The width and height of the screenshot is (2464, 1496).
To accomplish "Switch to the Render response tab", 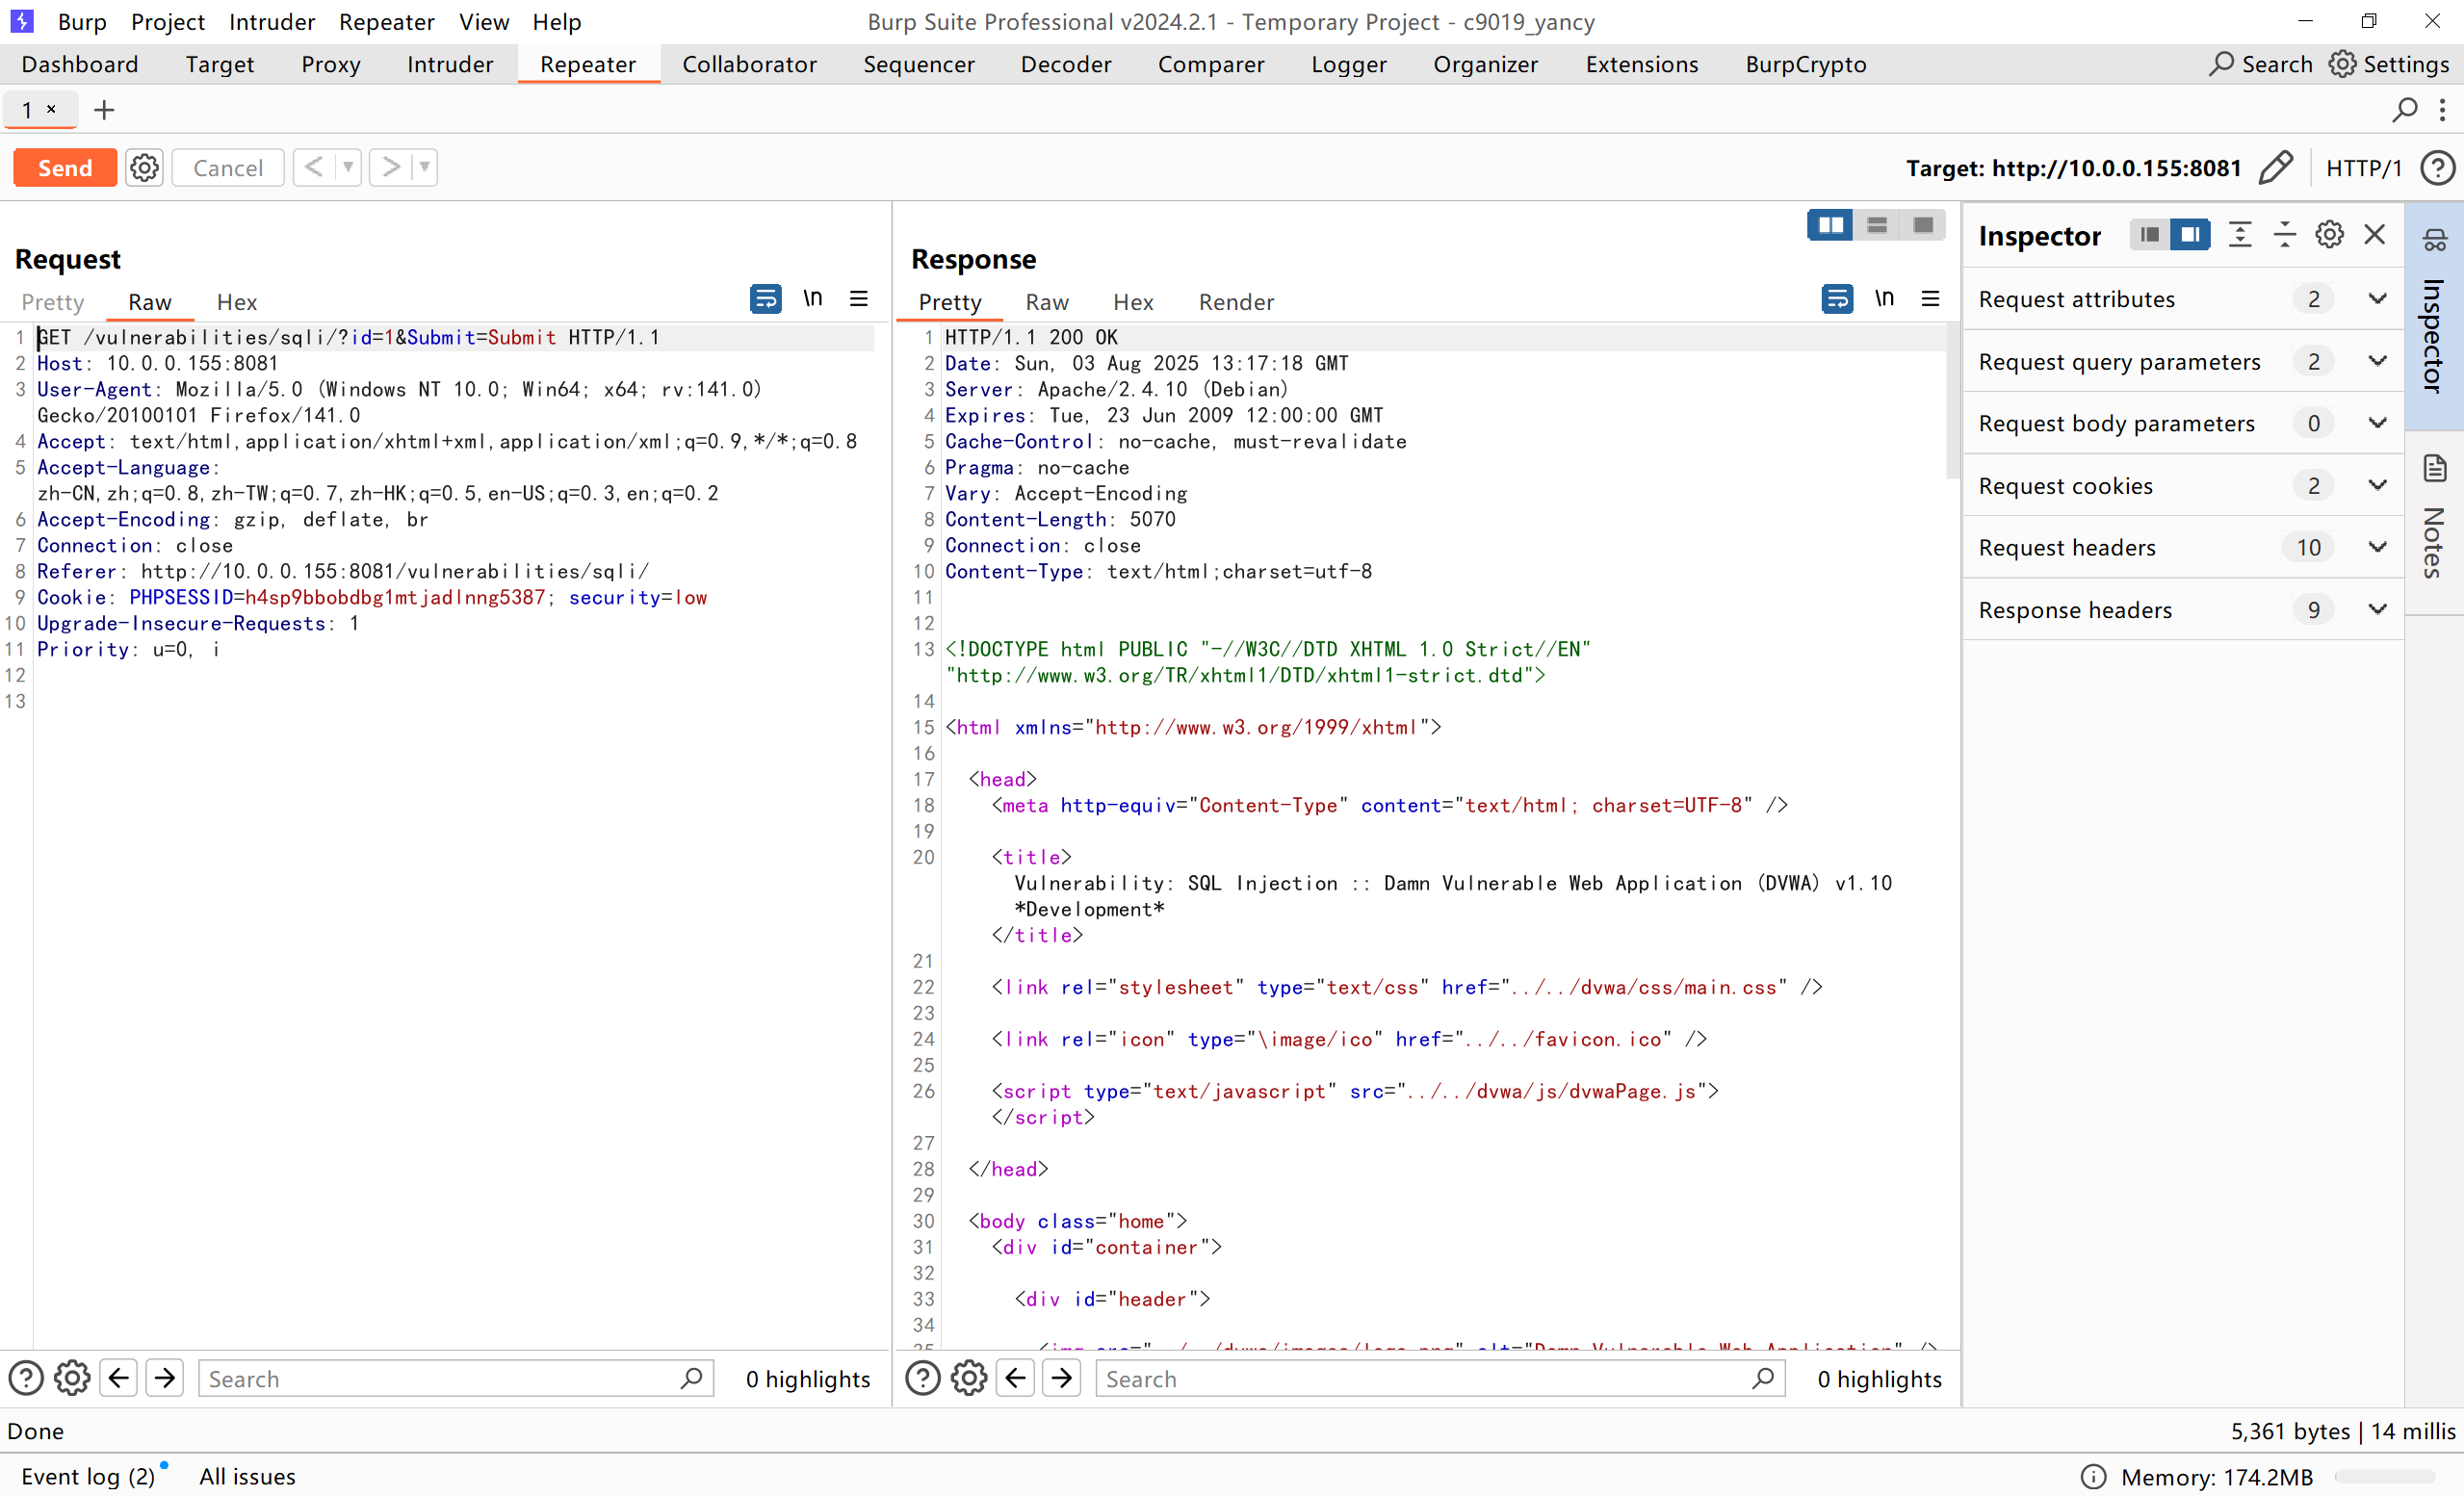I will click(x=1236, y=302).
